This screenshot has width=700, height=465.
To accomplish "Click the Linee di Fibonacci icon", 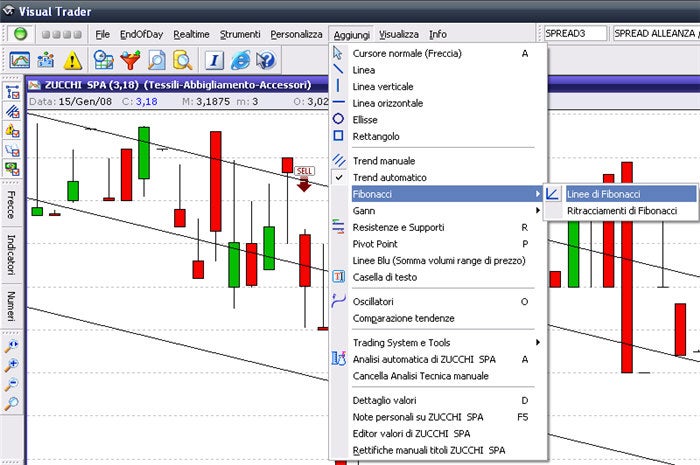I will tap(552, 194).
